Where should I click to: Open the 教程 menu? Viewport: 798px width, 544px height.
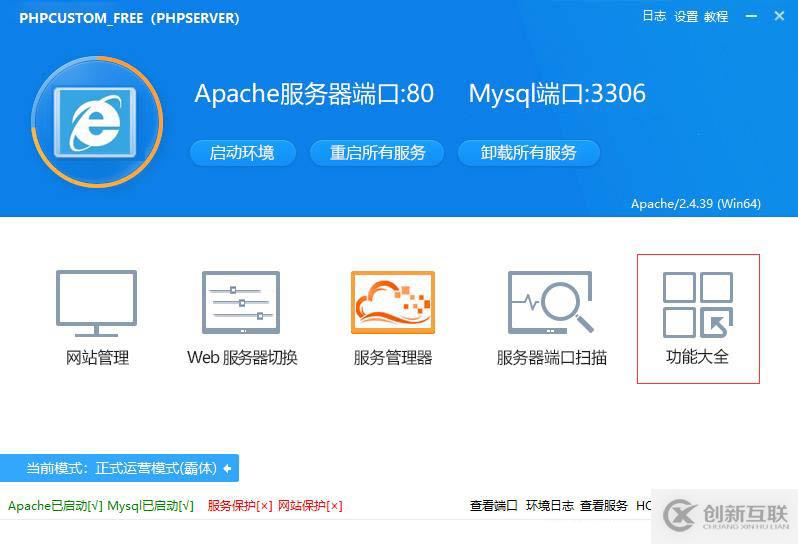(716, 16)
